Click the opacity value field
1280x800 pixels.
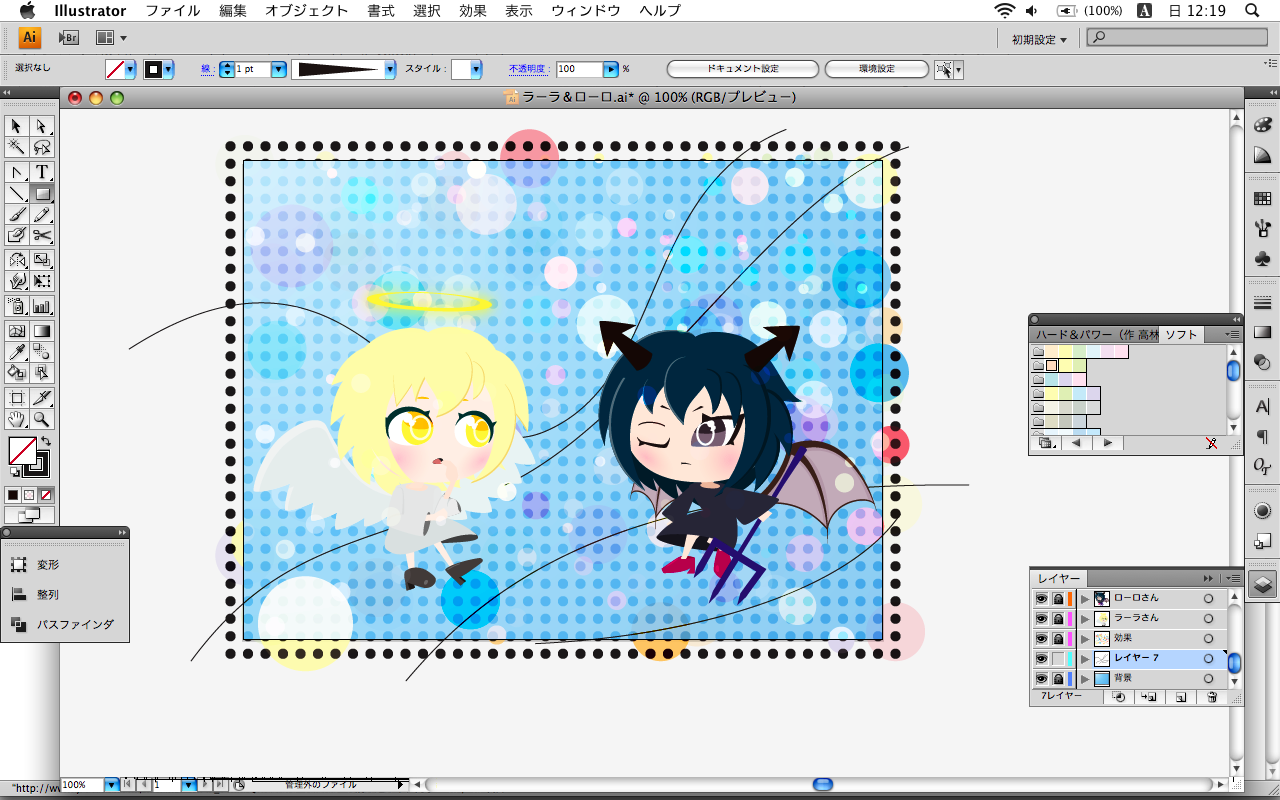click(x=579, y=69)
